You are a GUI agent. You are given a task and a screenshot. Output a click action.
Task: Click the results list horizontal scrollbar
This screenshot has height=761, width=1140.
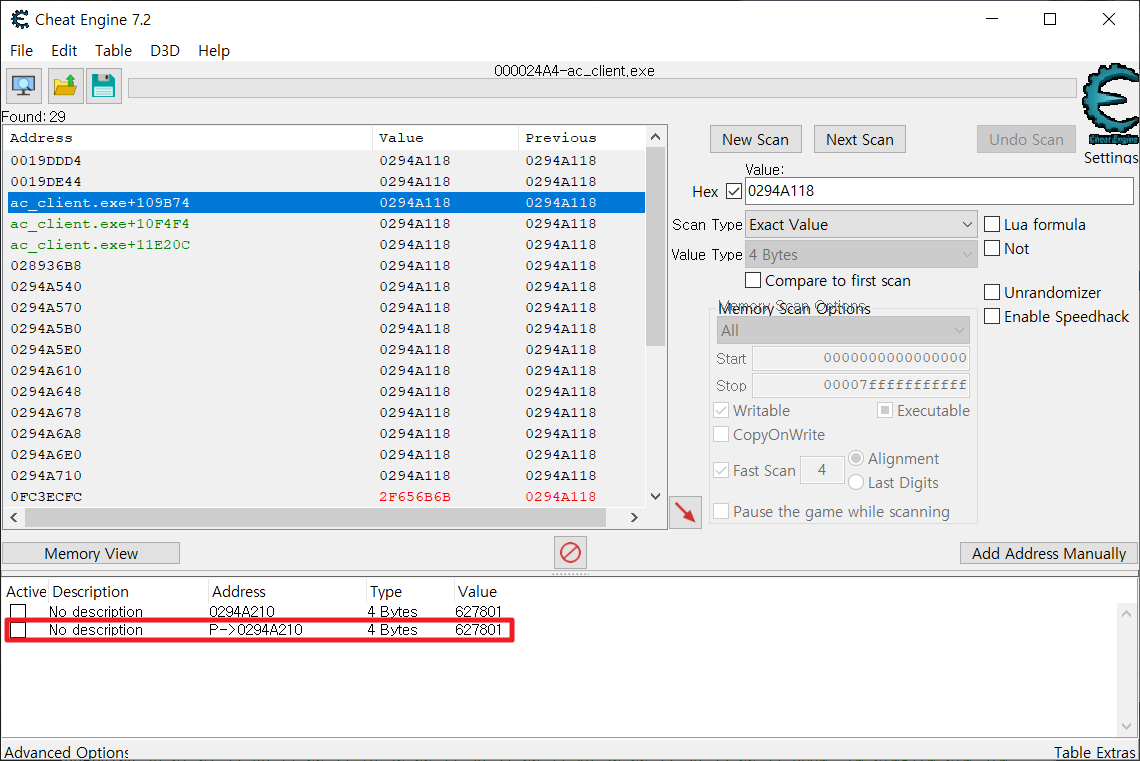[x=316, y=518]
